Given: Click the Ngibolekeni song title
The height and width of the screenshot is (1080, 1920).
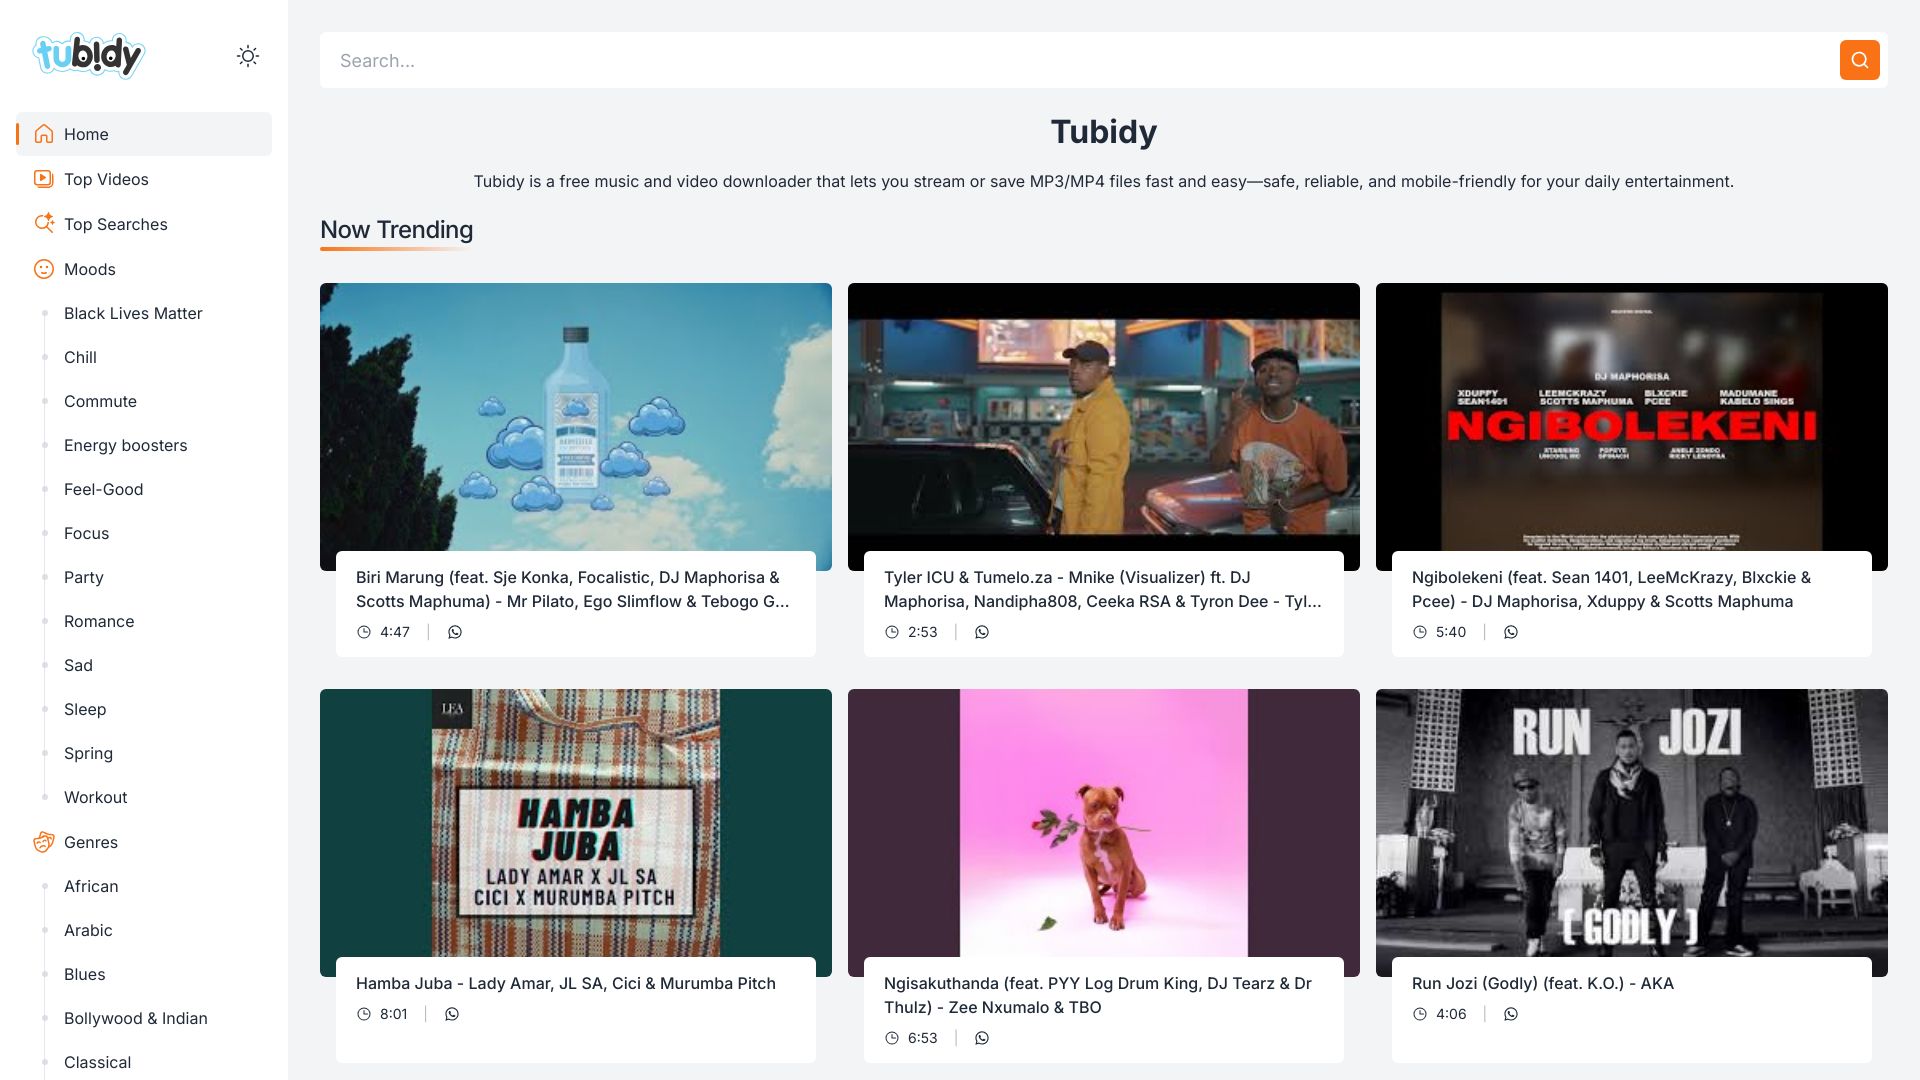Looking at the screenshot, I should pyautogui.click(x=1611, y=589).
